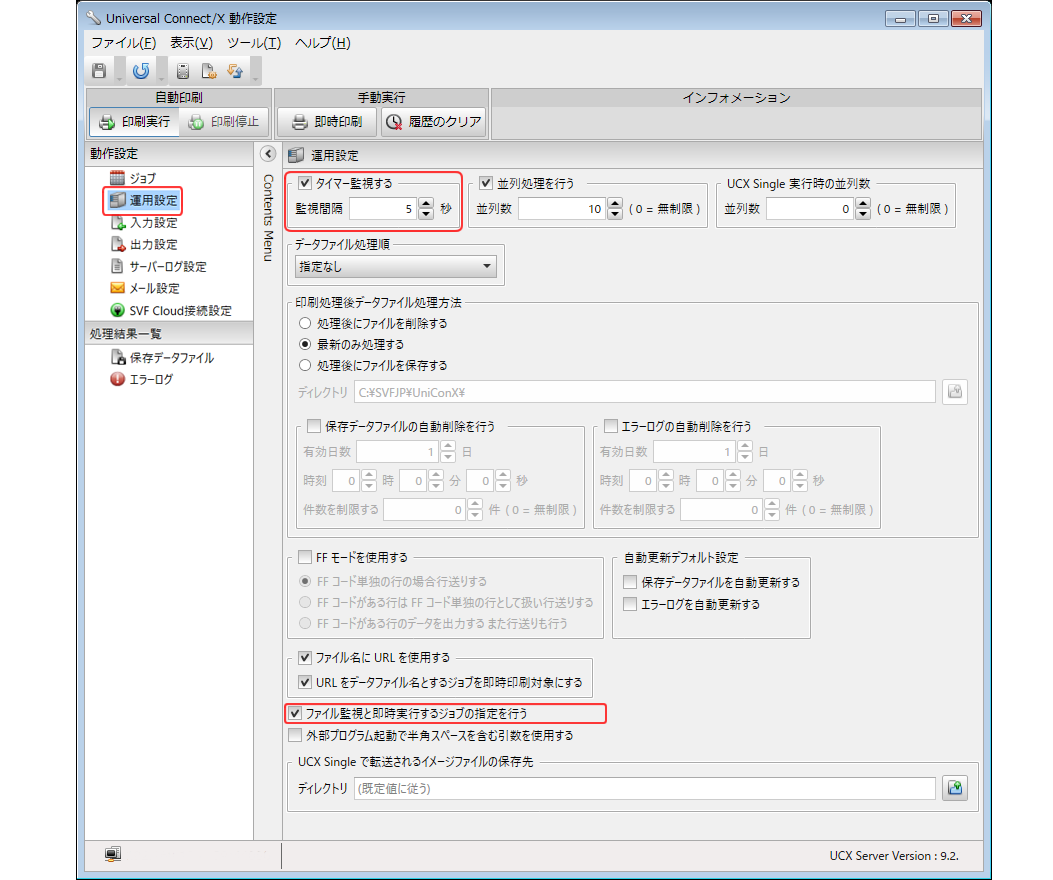Click the film-strip toolbar icon
The height and width of the screenshot is (880, 1053).
click(x=183, y=71)
